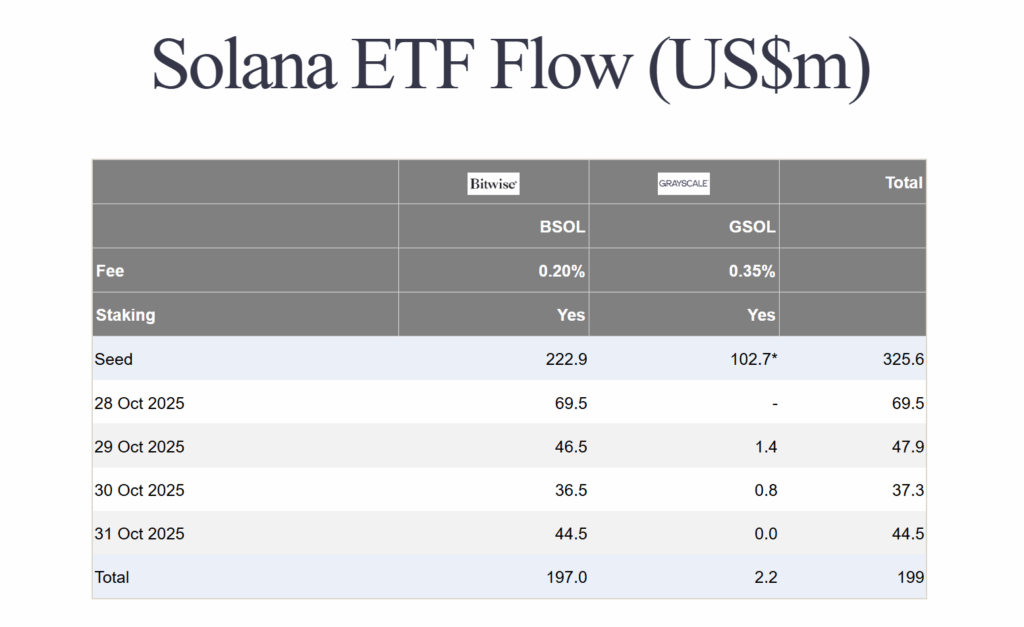Select the Grayscale seed value 102.7*
This screenshot has height=627, width=1024.
click(754, 359)
